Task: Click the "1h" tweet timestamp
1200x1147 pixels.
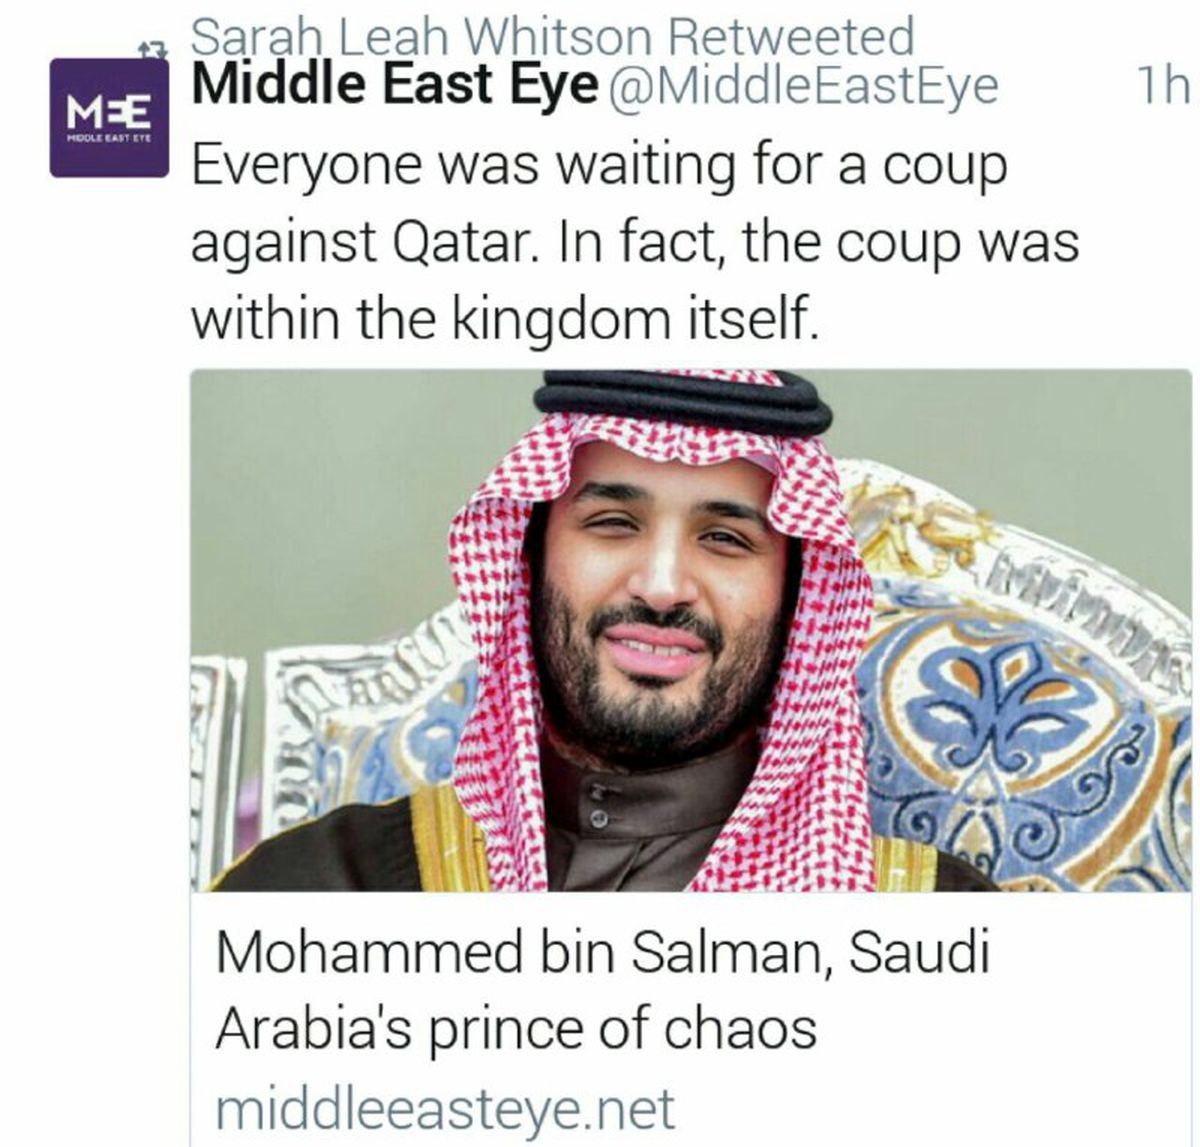Action: pyautogui.click(x=1165, y=87)
